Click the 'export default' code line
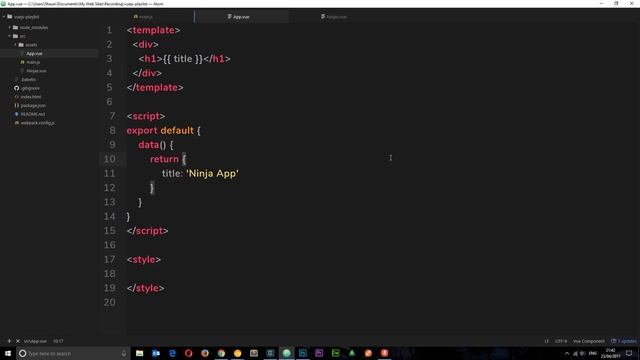 click(x=164, y=131)
